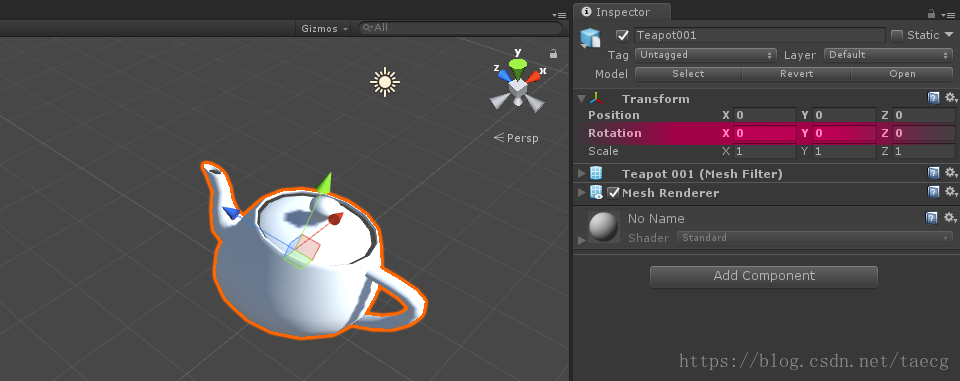Viewport: 960px width, 381px height.
Task: Expand the Teapot 001 Mesh Filter component
Action: coord(582,174)
